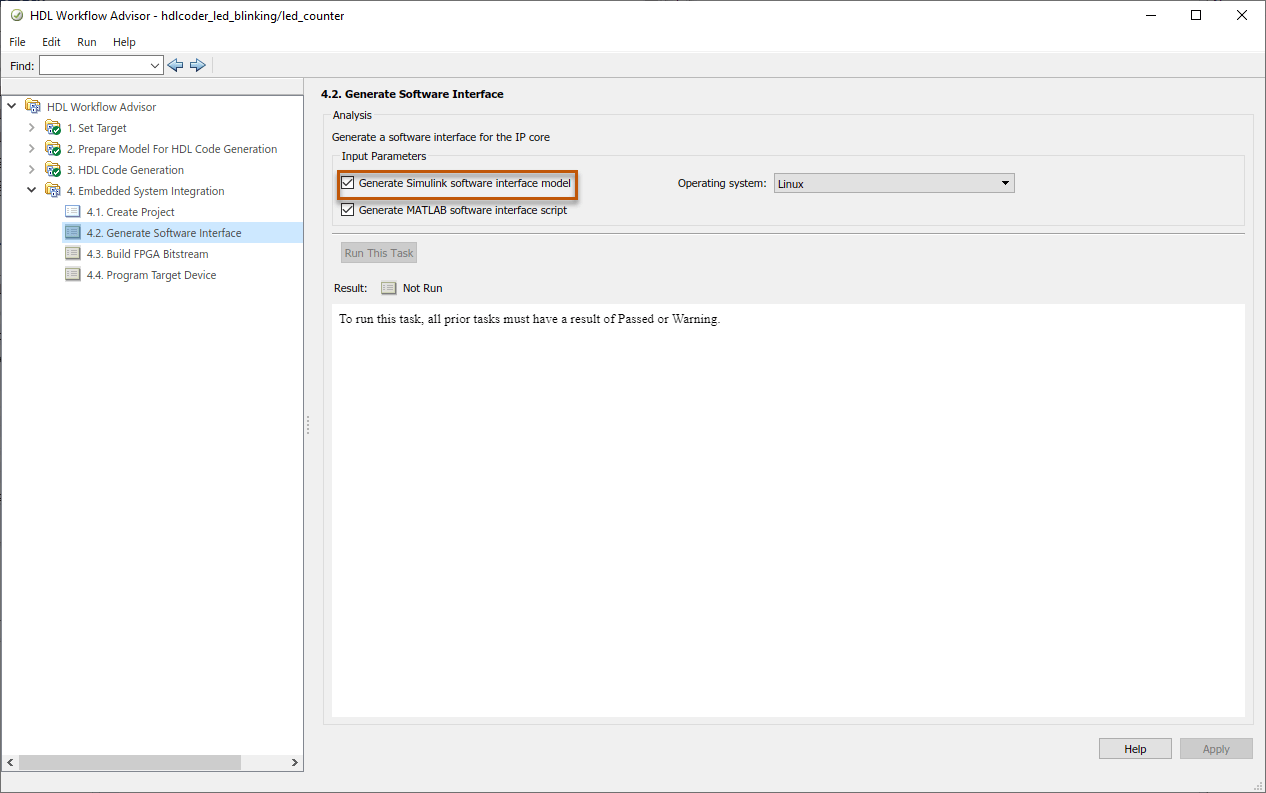The height and width of the screenshot is (793, 1266).
Task: Click the Build FPGA Bitstream task icon
Action: tap(73, 254)
